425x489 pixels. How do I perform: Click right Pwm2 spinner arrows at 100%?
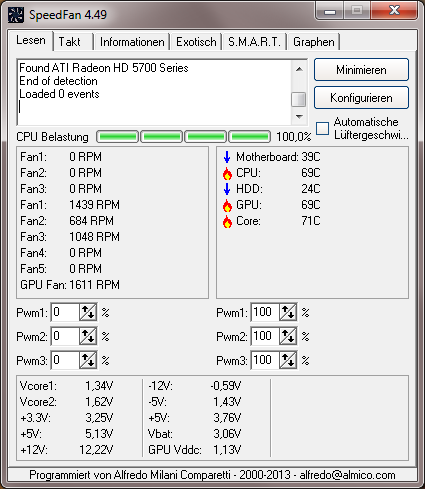(x=288, y=336)
